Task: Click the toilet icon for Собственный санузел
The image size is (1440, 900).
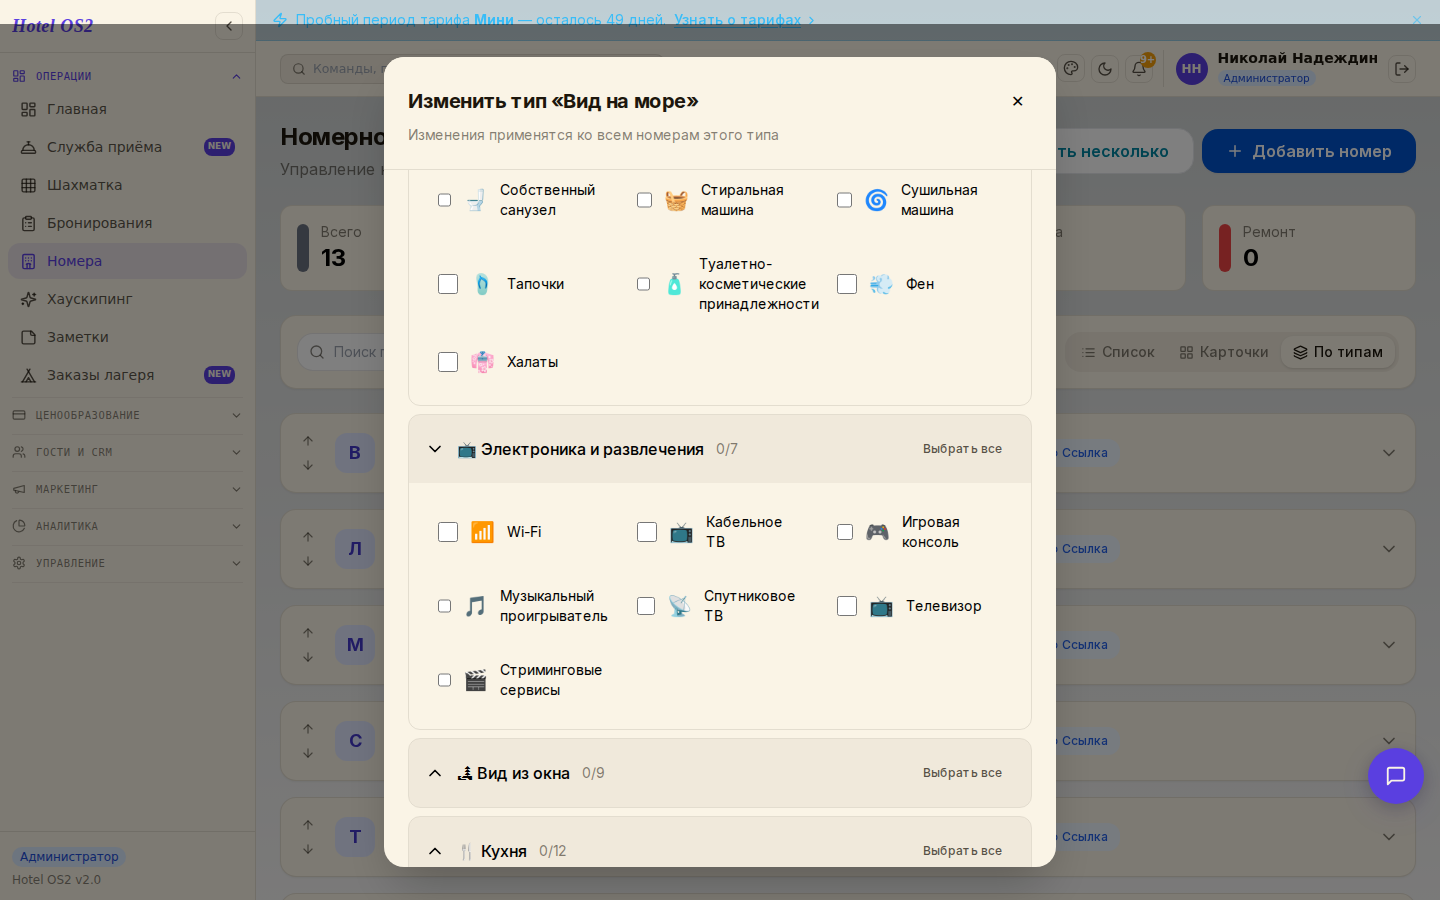Action: coord(475,200)
